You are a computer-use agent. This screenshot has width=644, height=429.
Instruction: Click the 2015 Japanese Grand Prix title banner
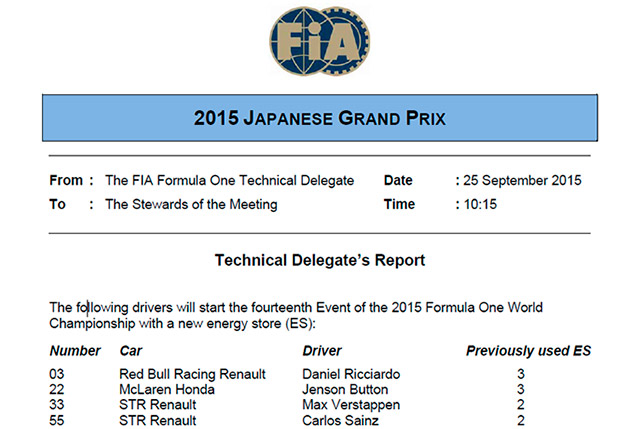point(320,118)
